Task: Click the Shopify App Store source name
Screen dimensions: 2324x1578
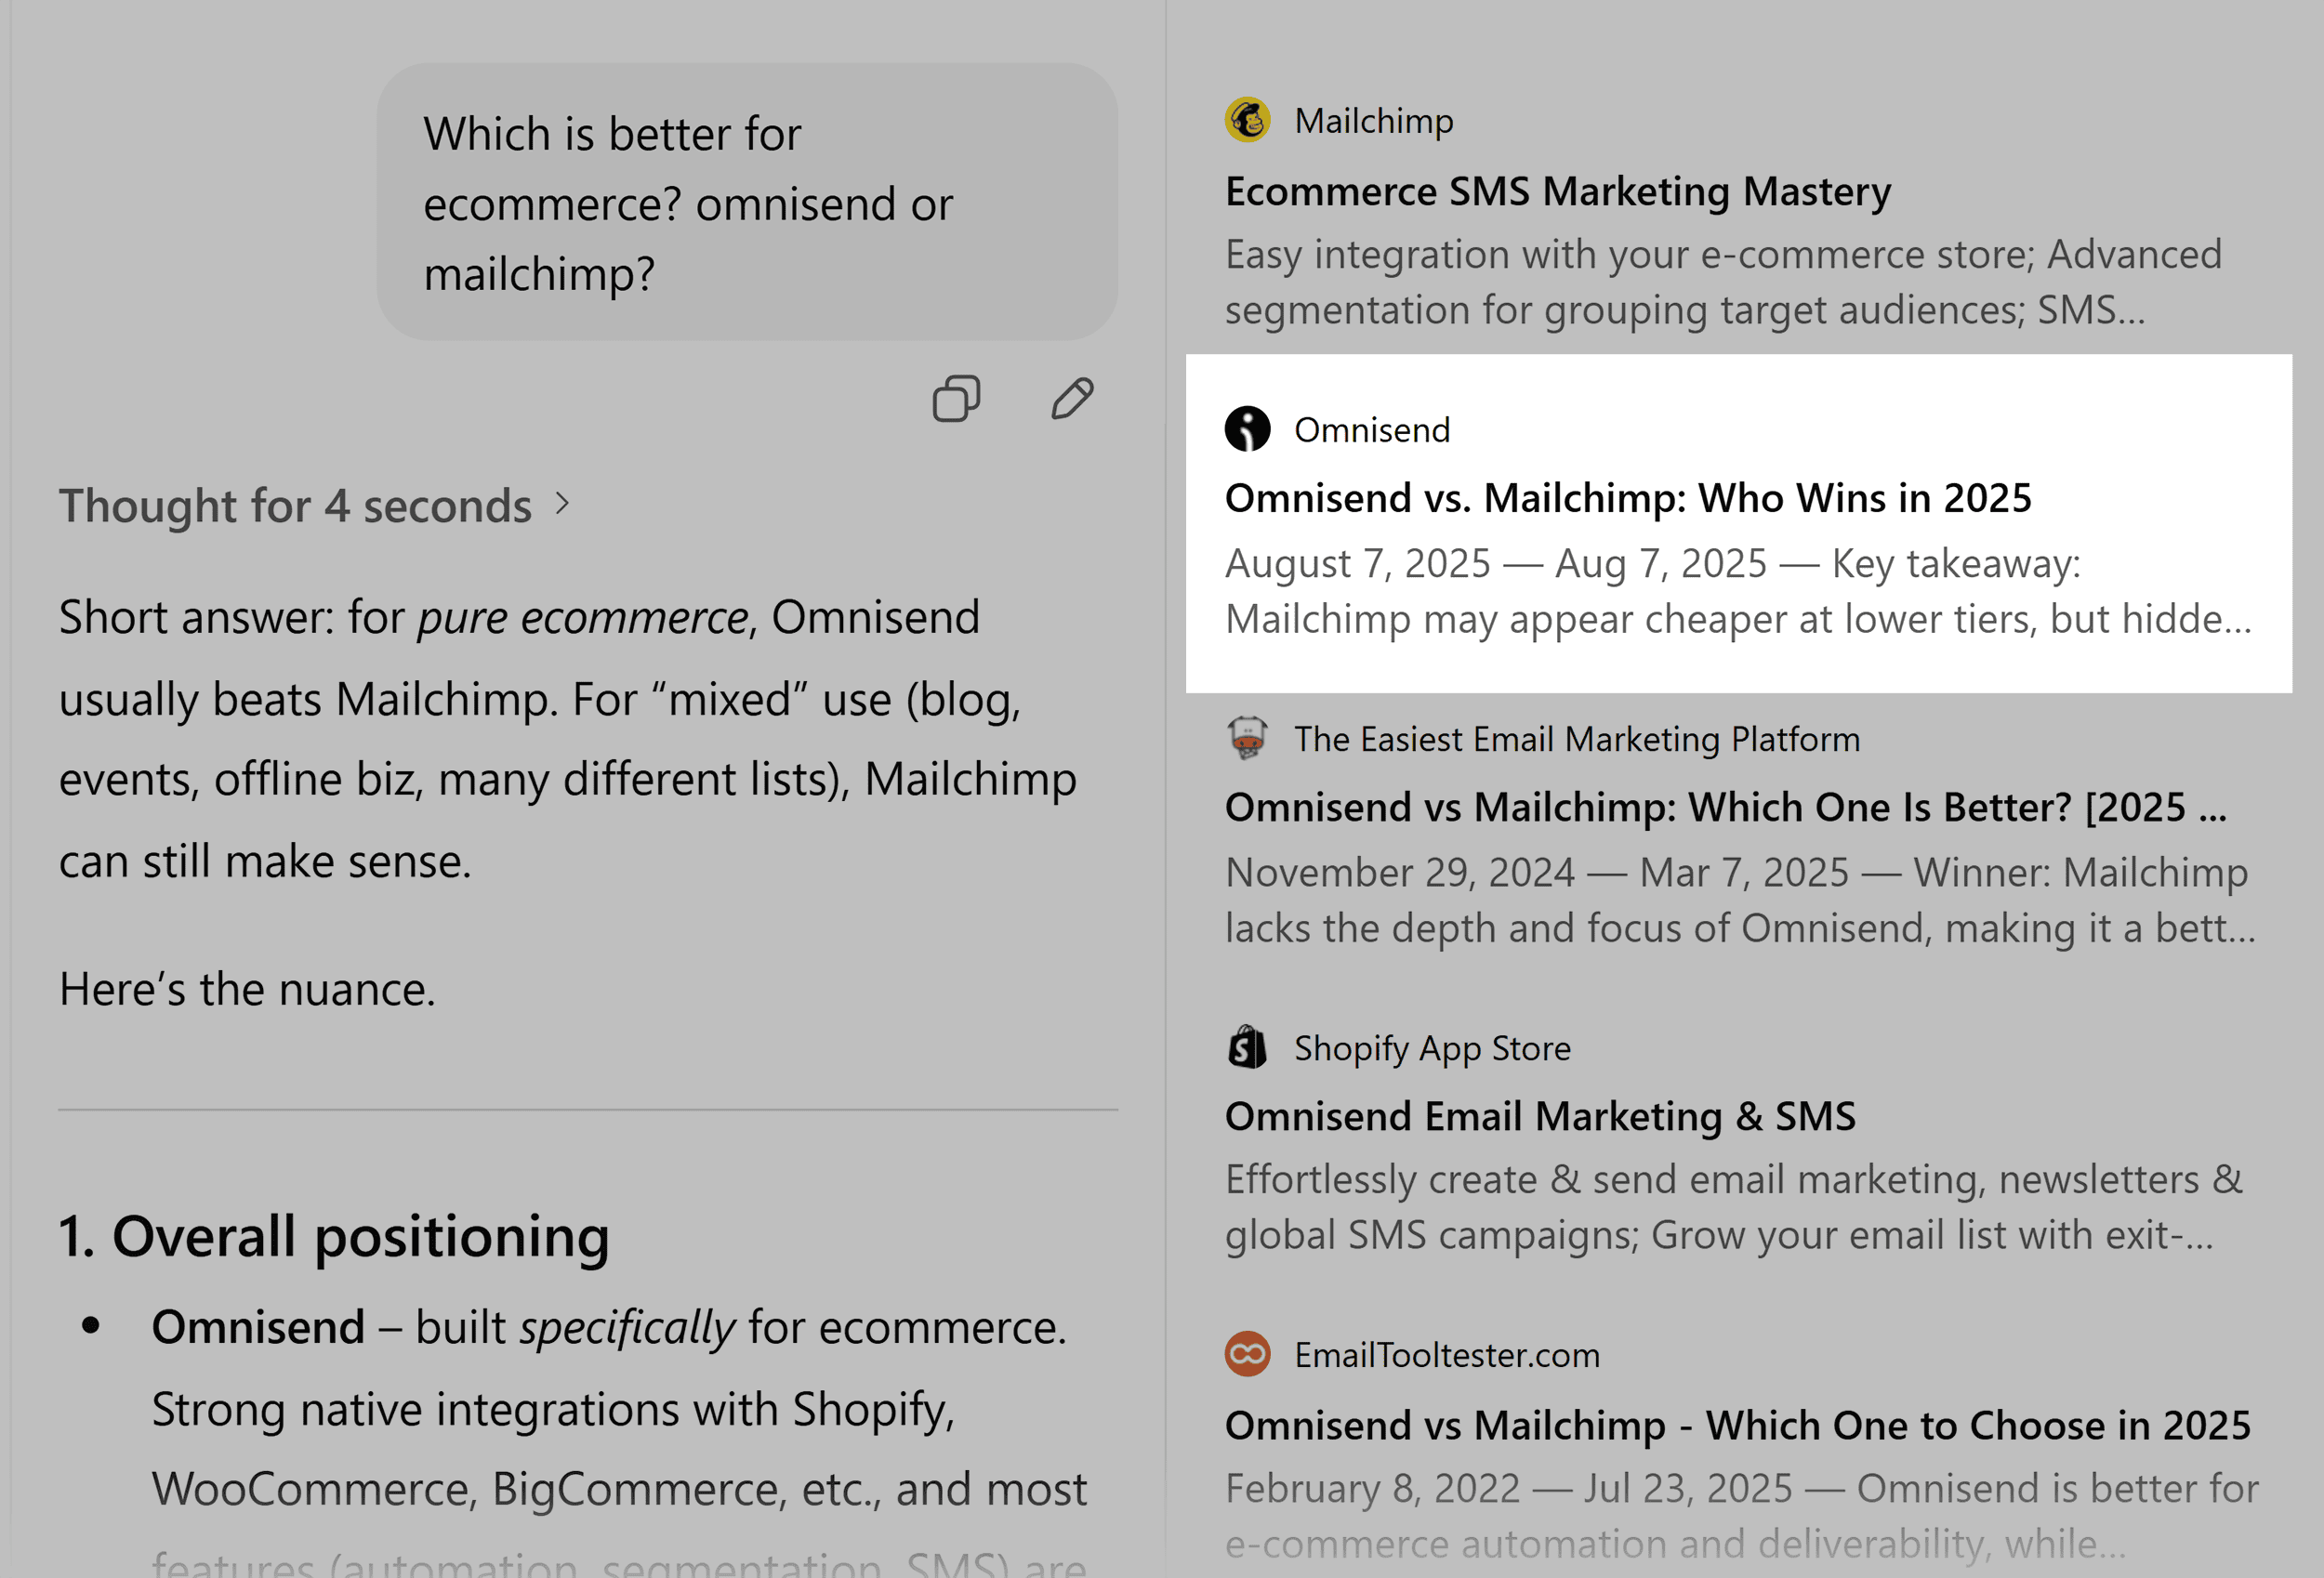Action: pyautogui.click(x=1431, y=1048)
